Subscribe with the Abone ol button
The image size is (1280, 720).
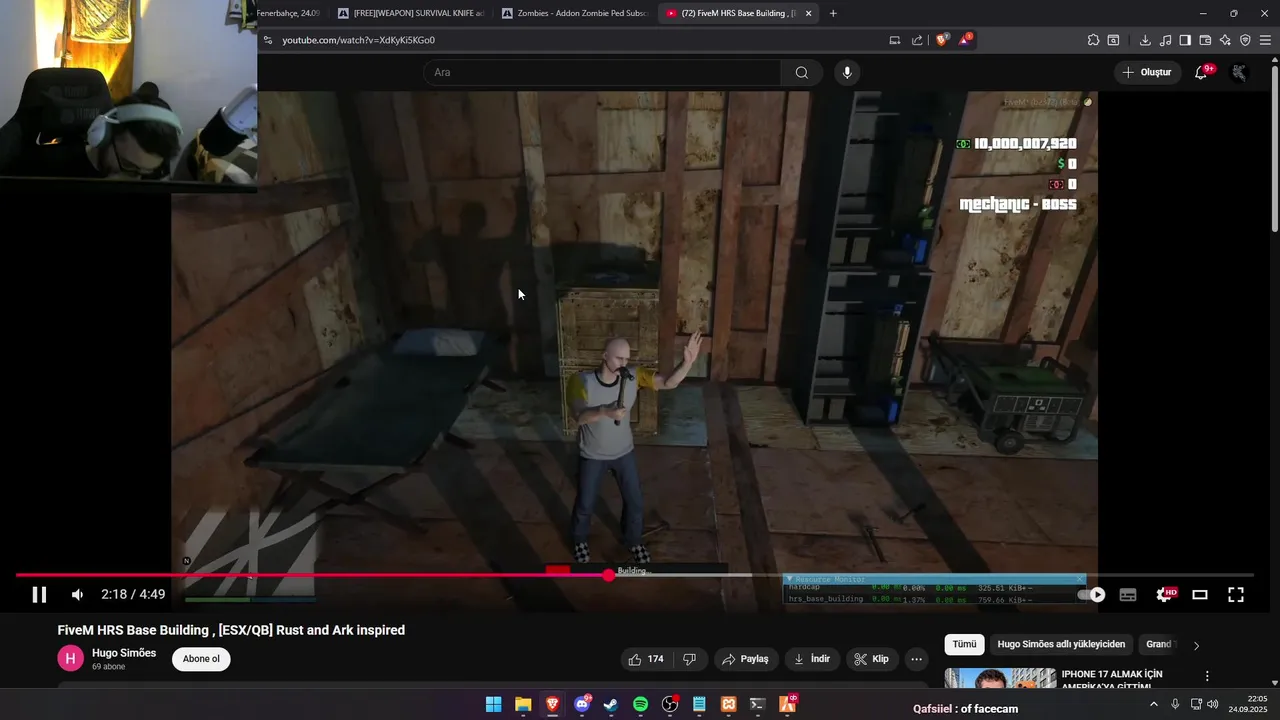click(x=201, y=659)
